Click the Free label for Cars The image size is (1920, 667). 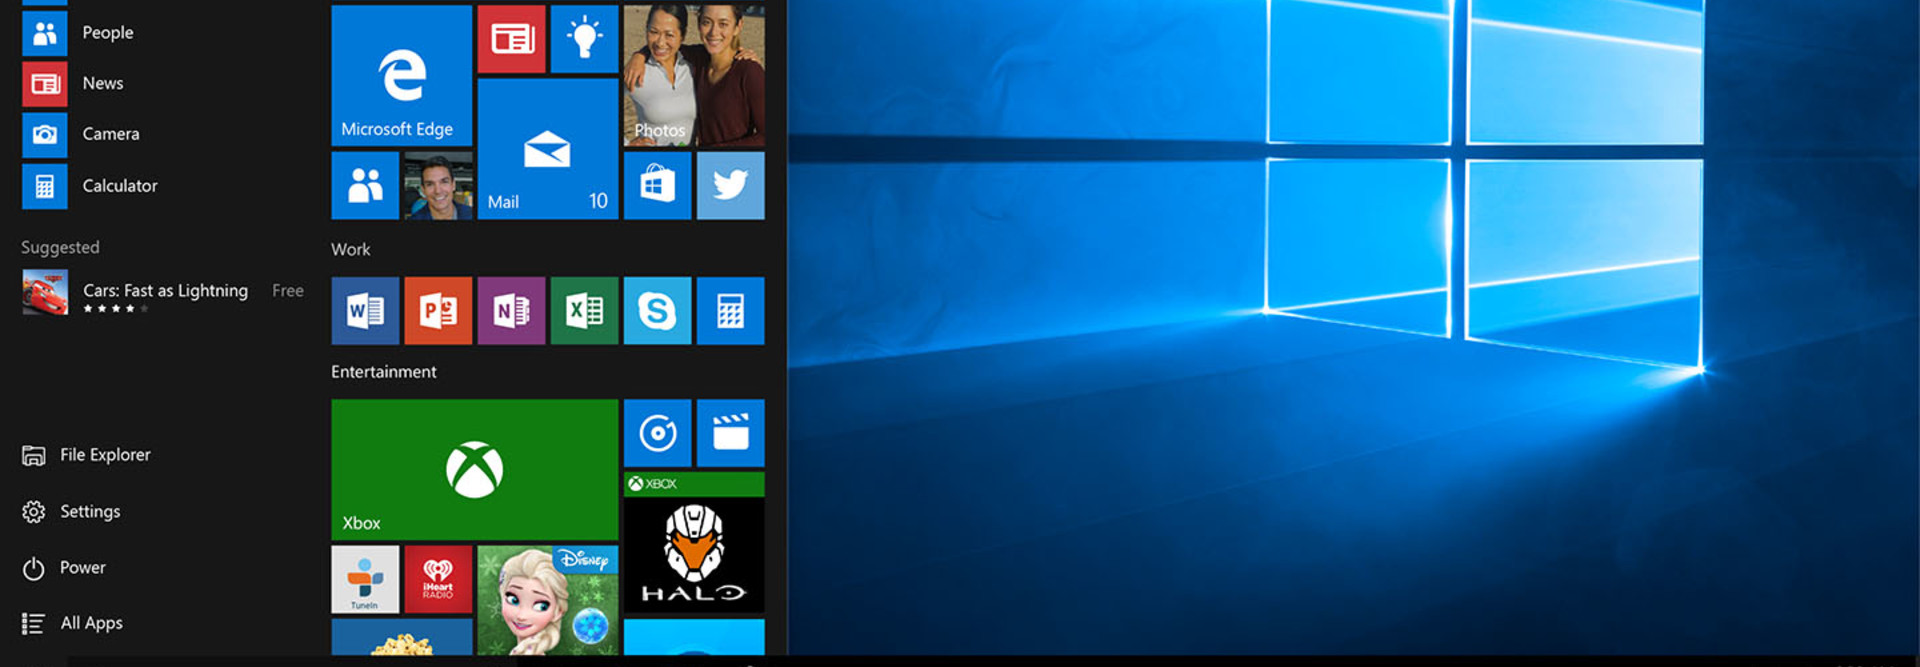[288, 291]
